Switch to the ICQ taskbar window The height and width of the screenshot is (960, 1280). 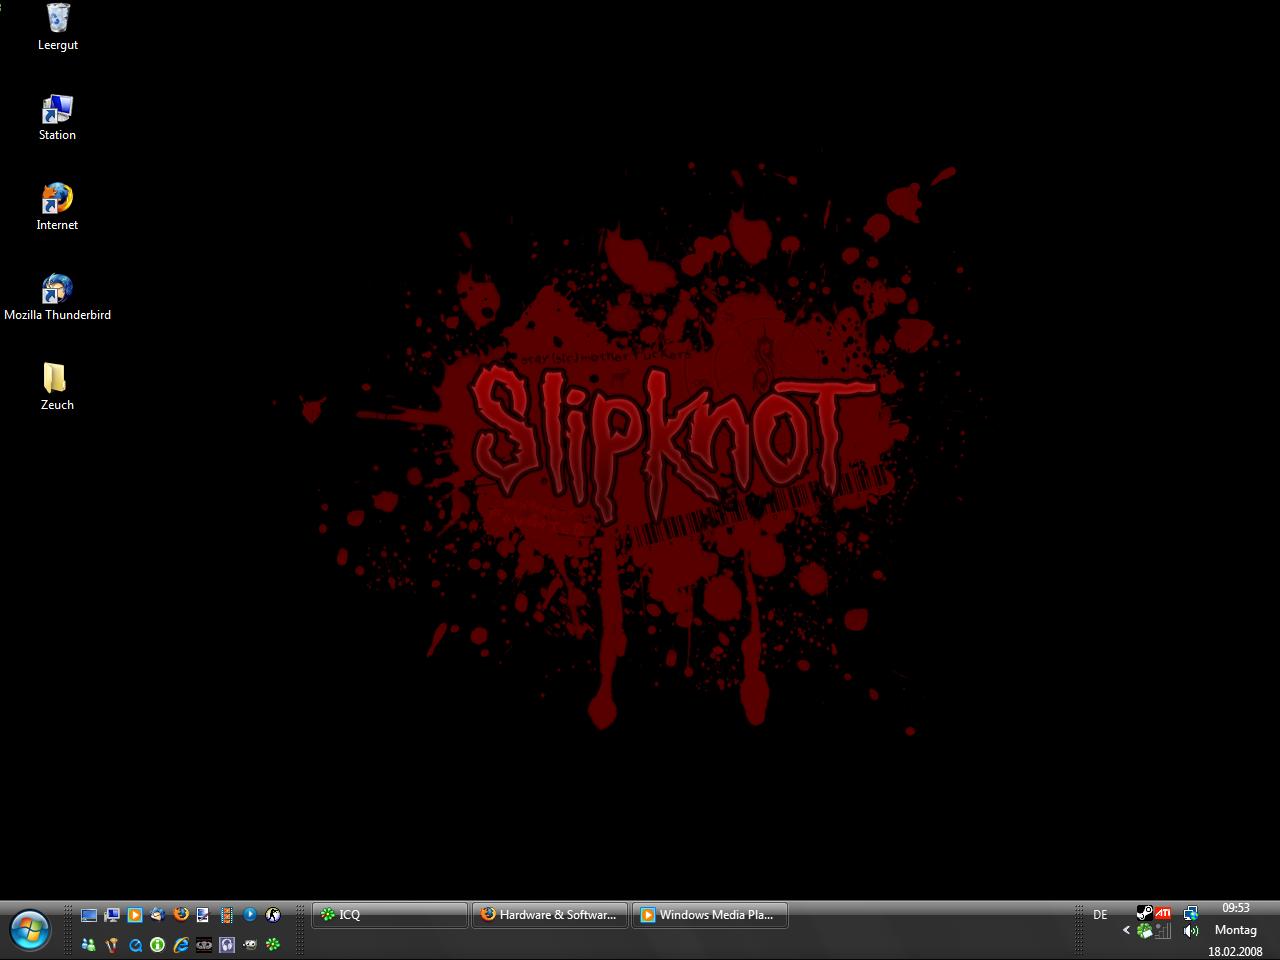389,915
